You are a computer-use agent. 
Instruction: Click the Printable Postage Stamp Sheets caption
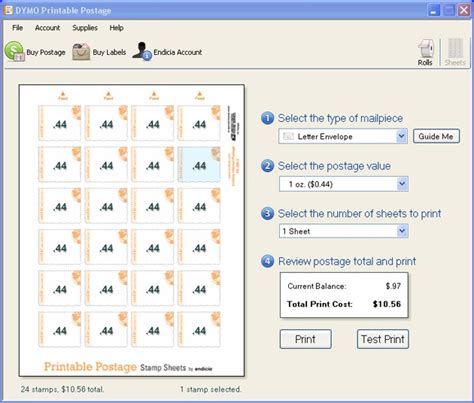point(128,367)
